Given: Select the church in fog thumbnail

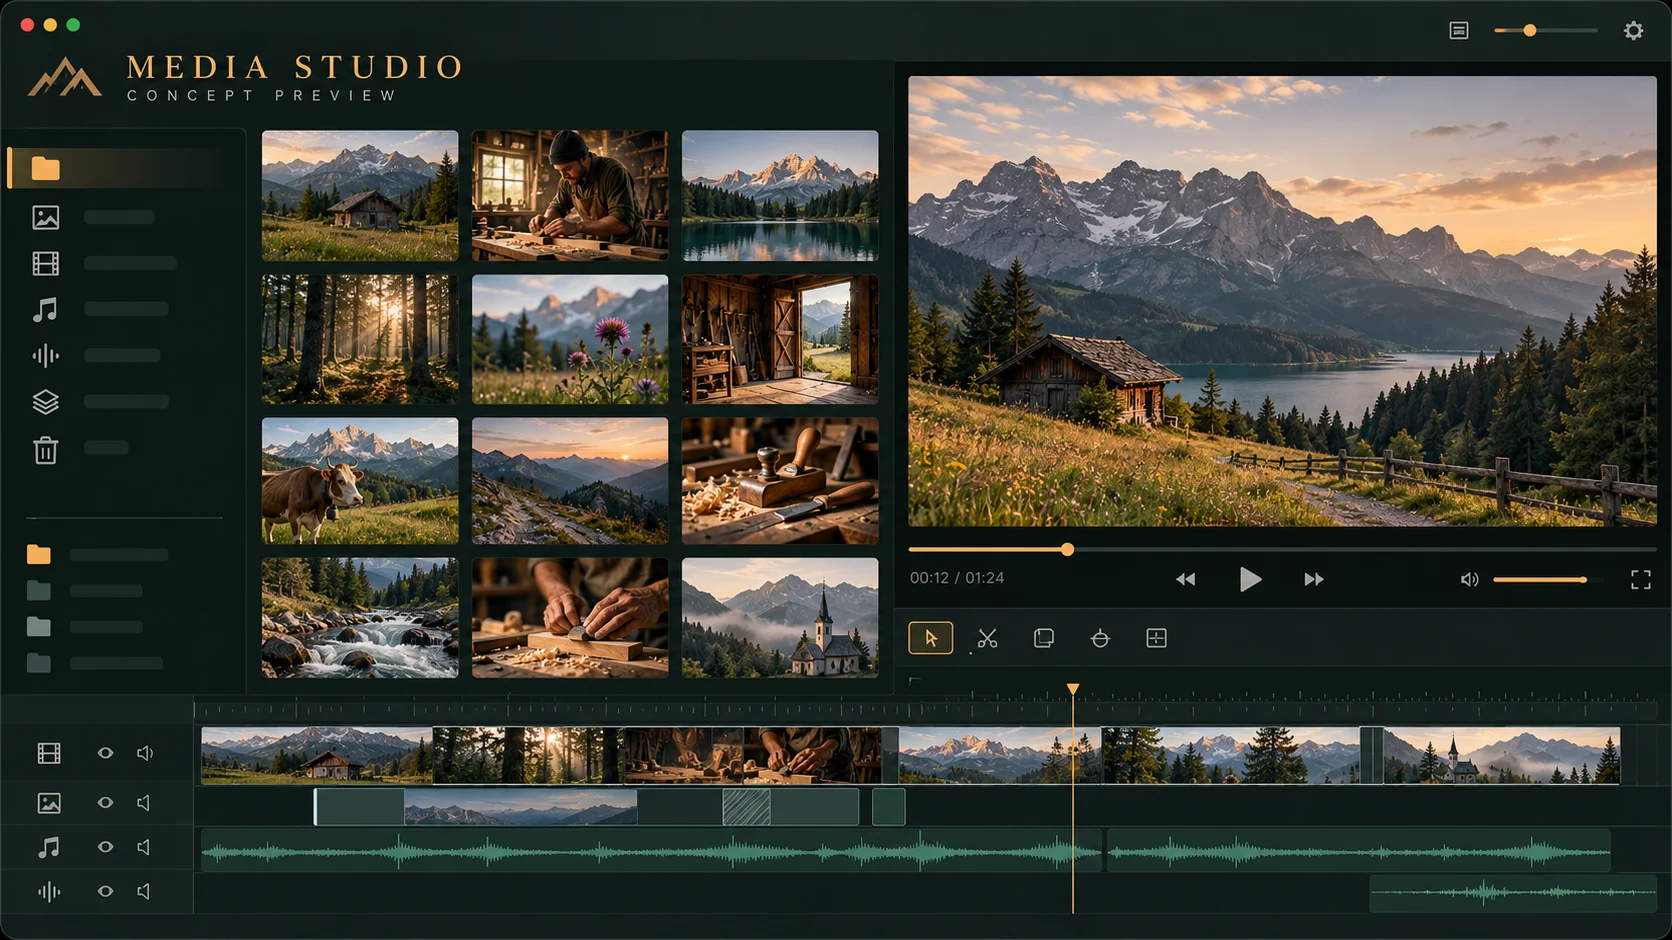Looking at the screenshot, I should pyautogui.click(x=780, y=618).
